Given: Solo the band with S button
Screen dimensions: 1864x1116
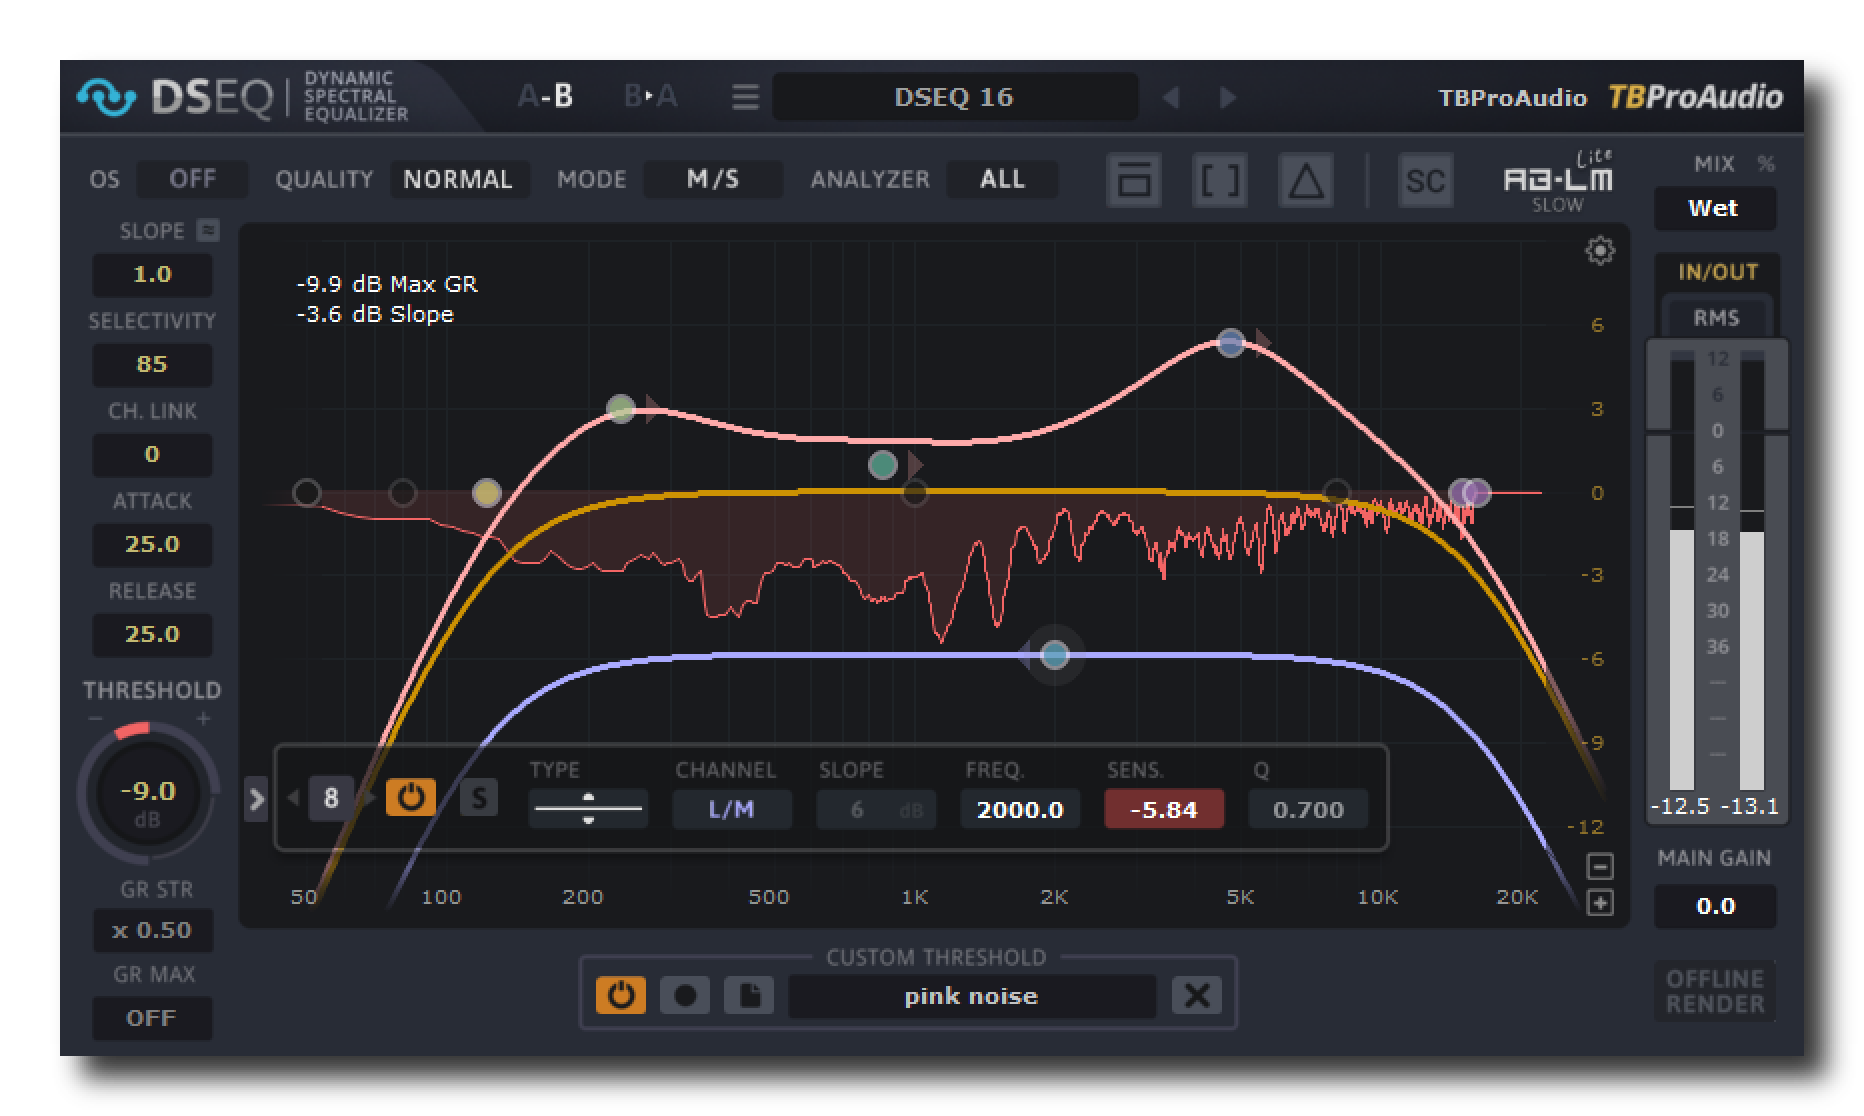Looking at the screenshot, I should (479, 798).
